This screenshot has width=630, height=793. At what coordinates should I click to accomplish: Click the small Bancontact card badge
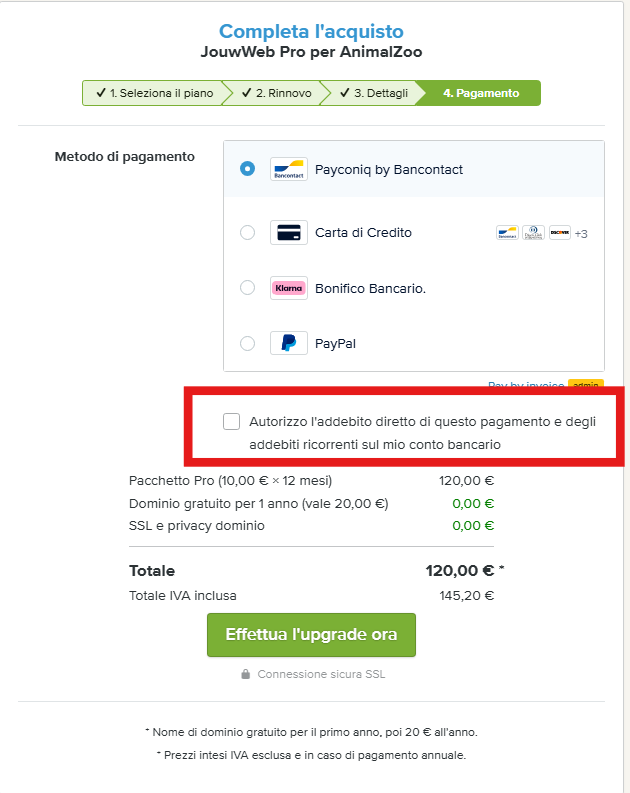[507, 233]
